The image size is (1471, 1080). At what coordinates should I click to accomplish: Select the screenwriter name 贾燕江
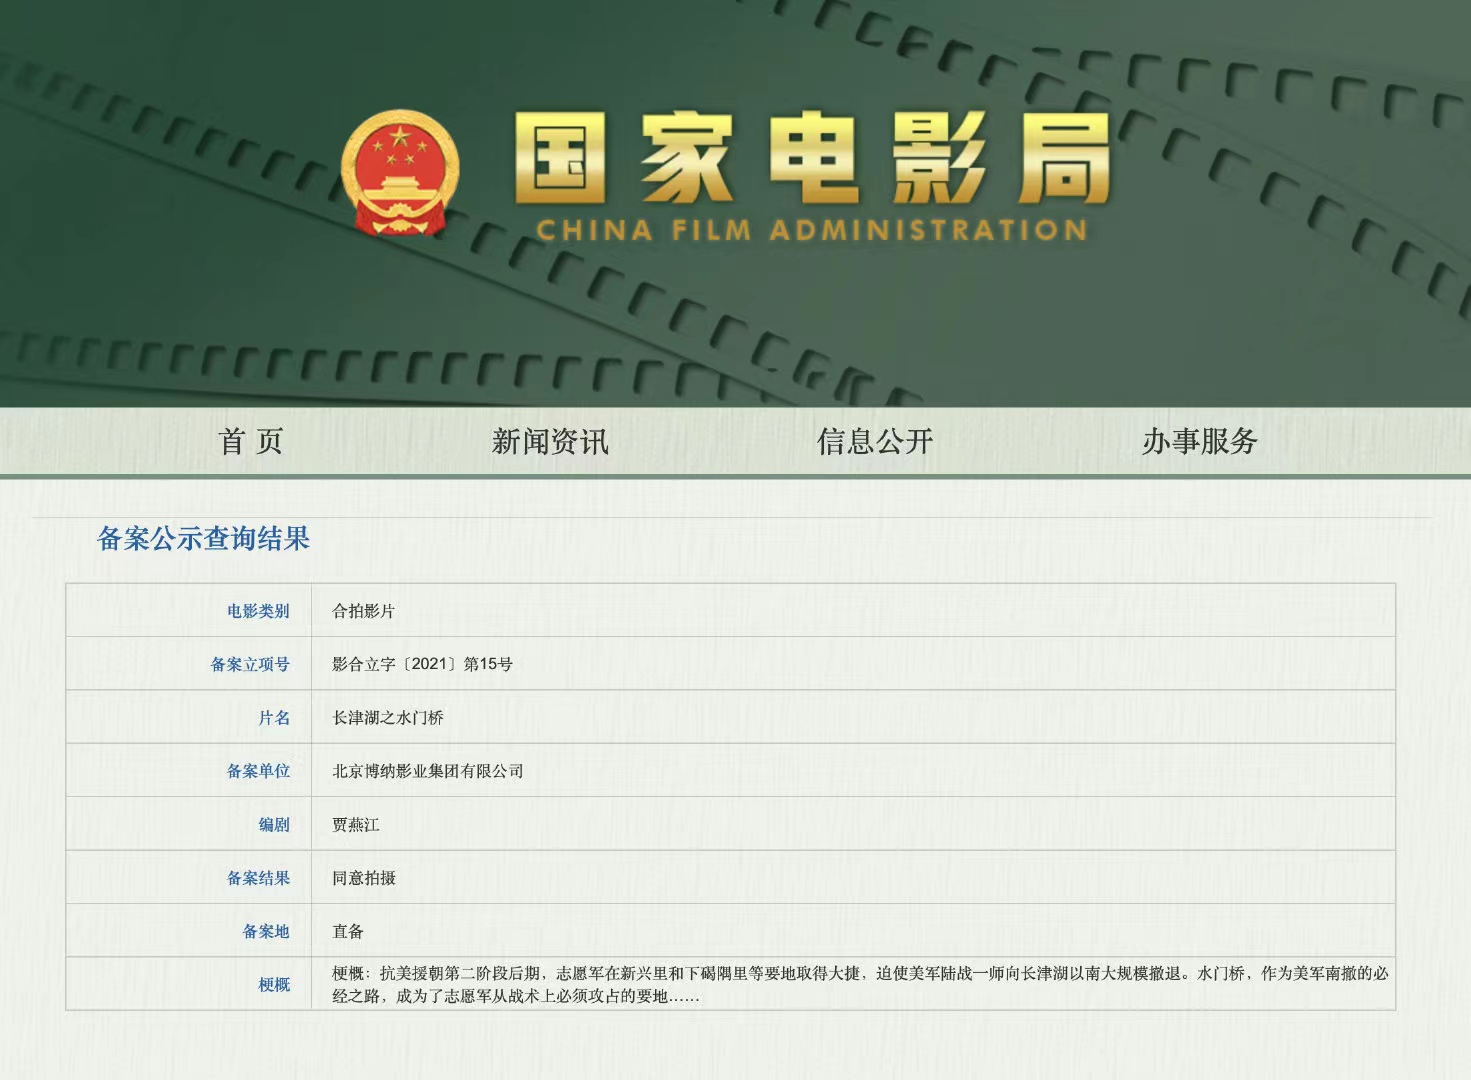pos(356,825)
